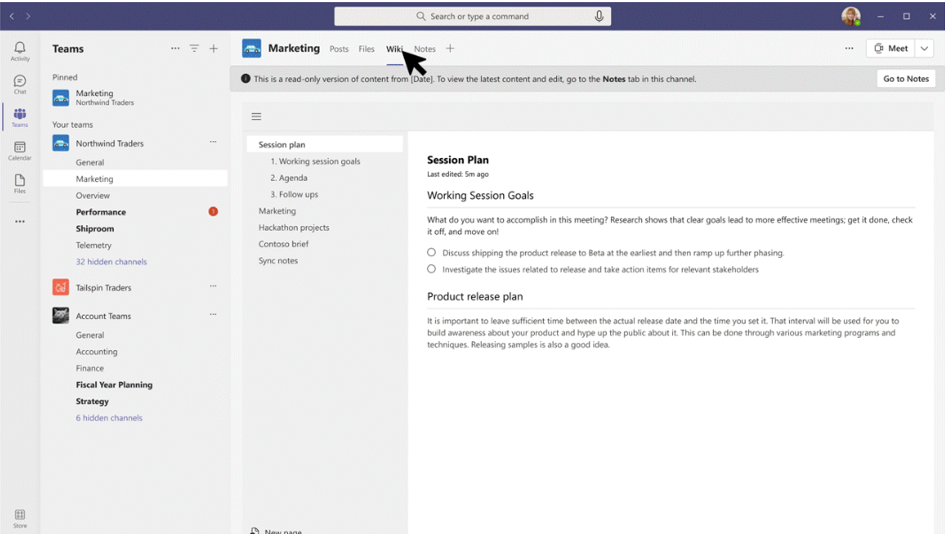Click the pinned Marketing channel icon

coord(60,98)
